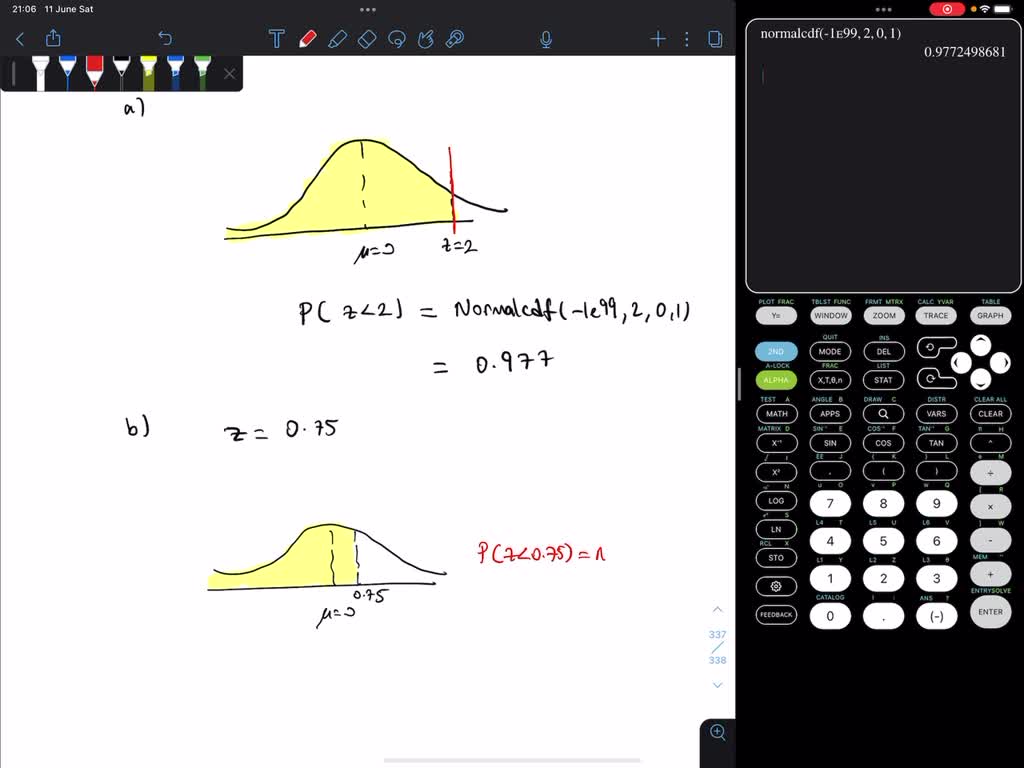
Task: Go to next page using down chevron
Action: click(717, 685)
